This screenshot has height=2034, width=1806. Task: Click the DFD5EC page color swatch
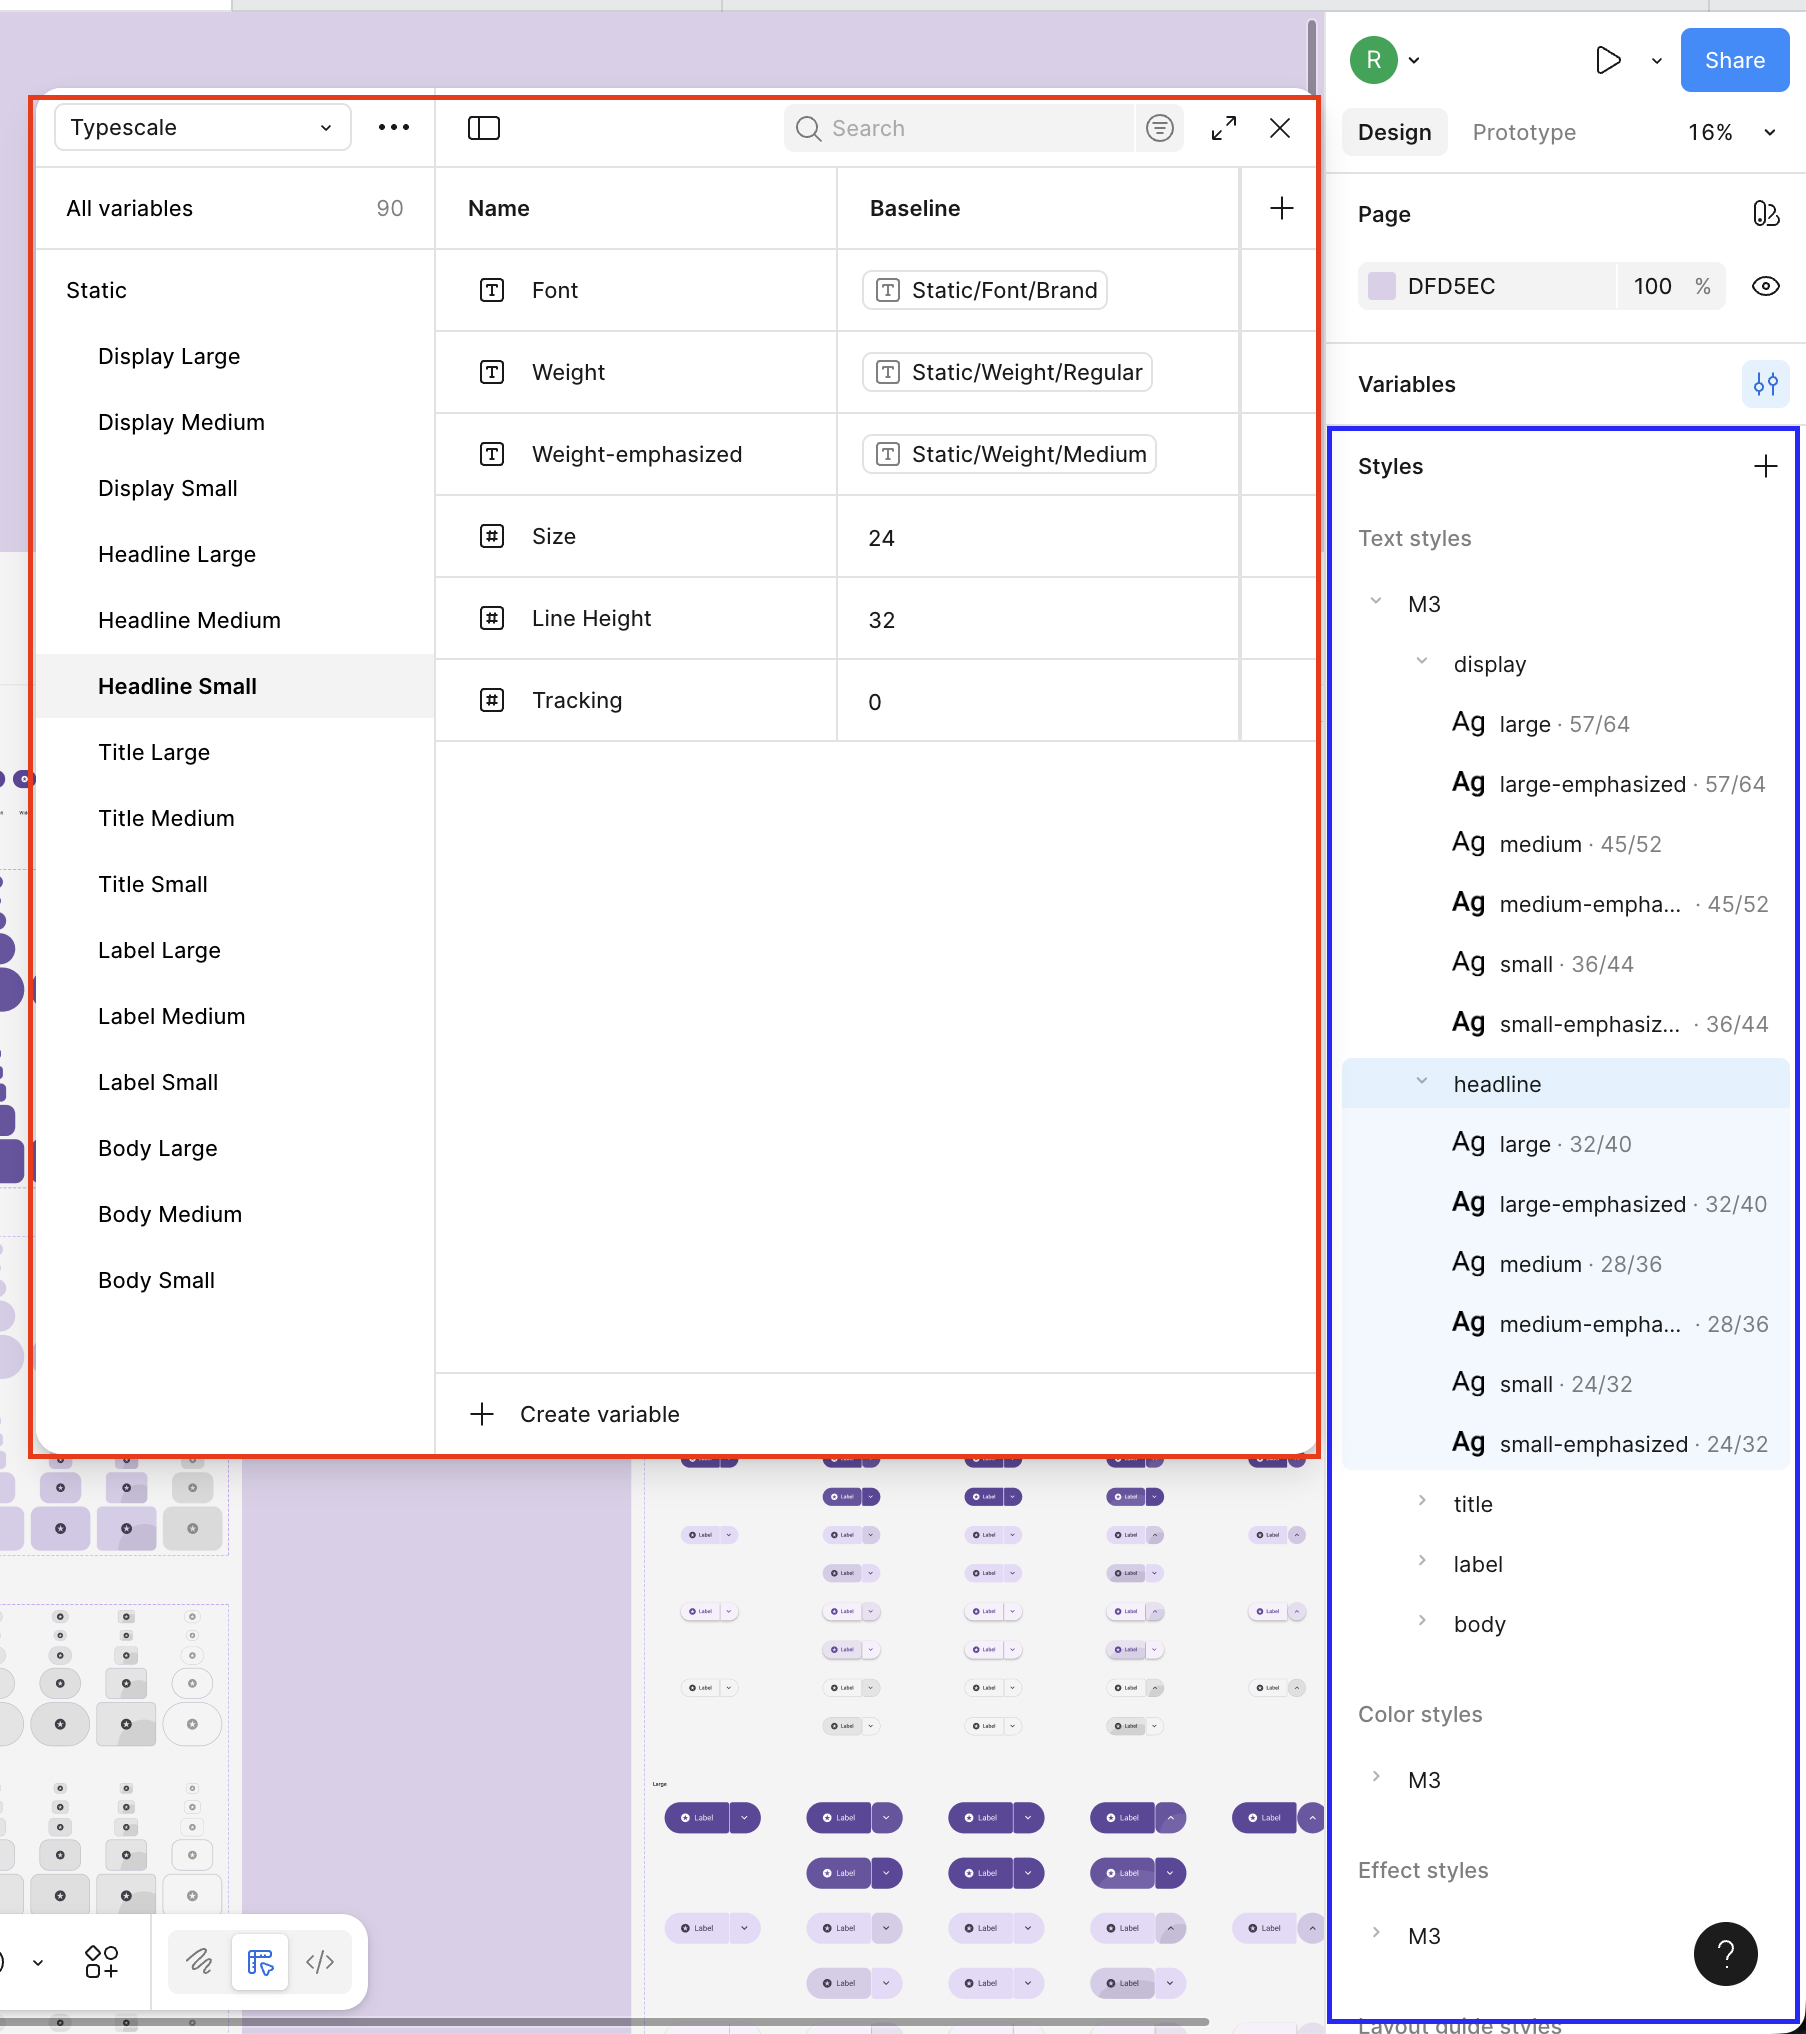pos(1382,286)
